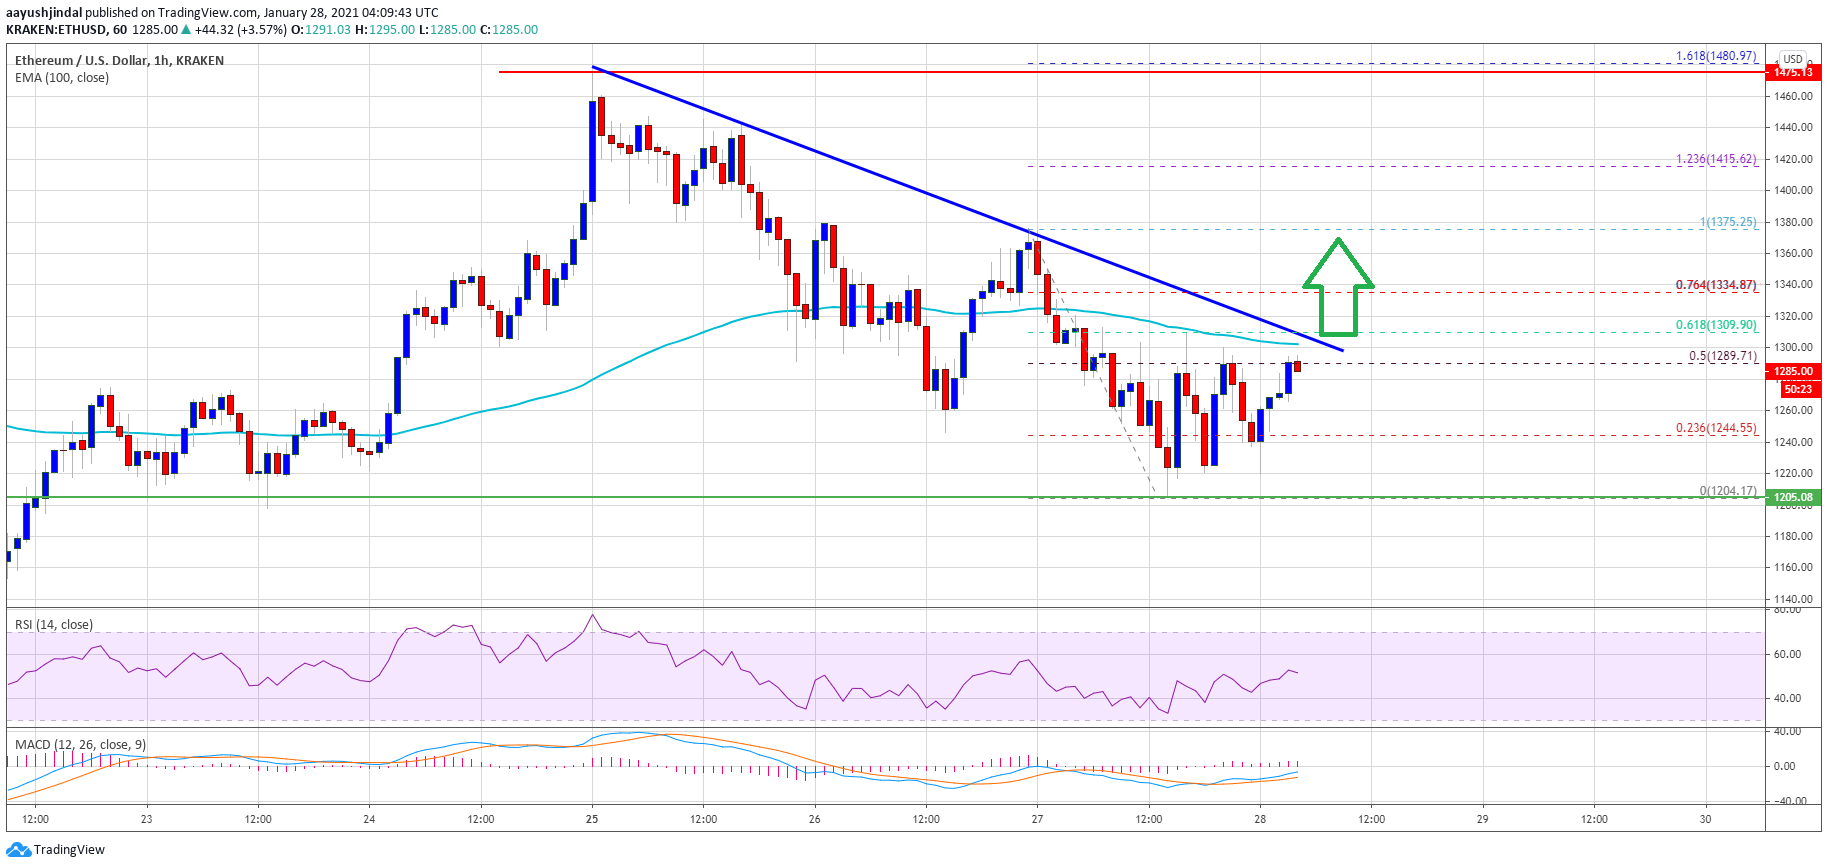Image resolution: width=1828 pixels, height=868 pixels.
Task: Select the 1.618(1480.97) Fibonacci extension label
Action: (1715, 57)
